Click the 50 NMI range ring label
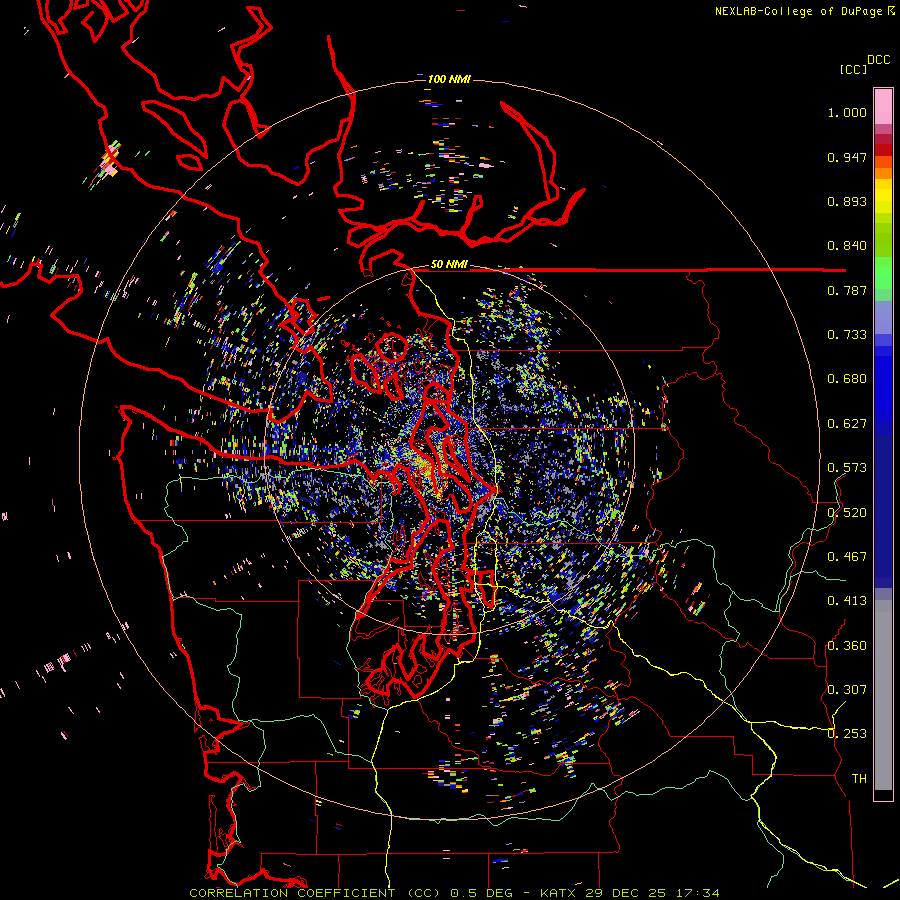900x900 pixels. [x=449, y=265]
